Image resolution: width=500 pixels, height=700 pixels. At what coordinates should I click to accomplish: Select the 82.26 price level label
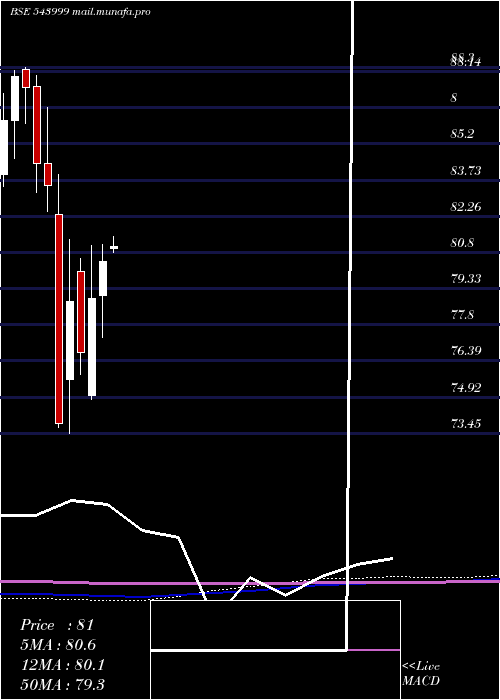pos(466,207)
